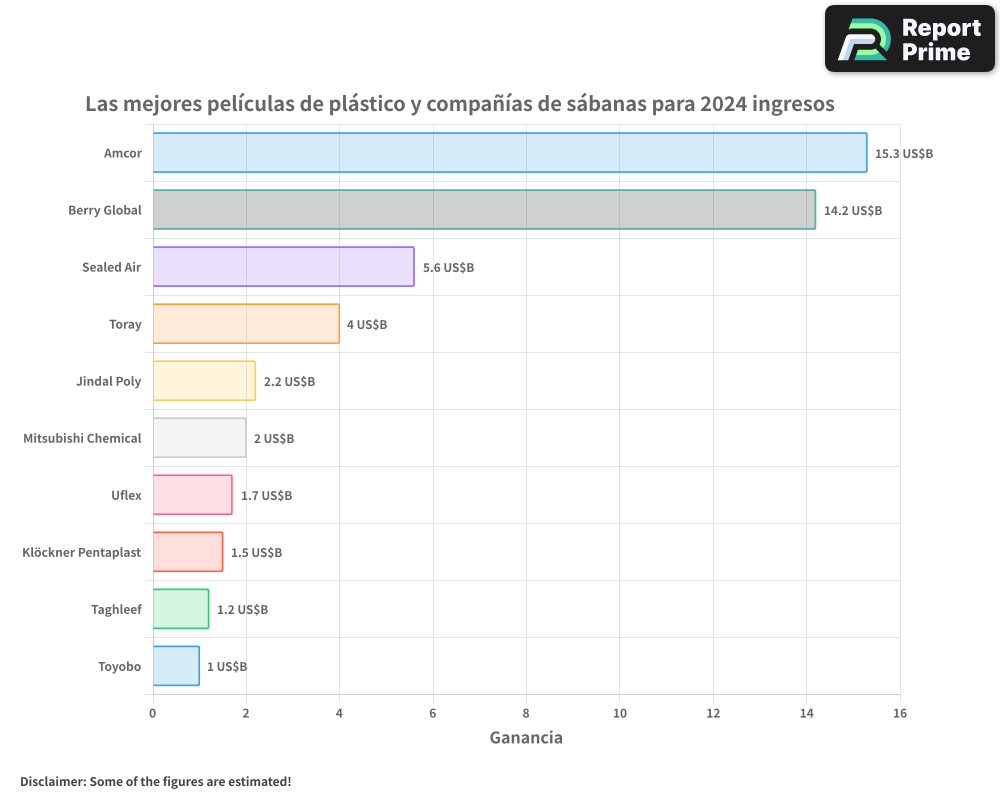Image resolution: width=1000 pixels, height=800 pixels.
Task: Click the Jindal Poly bar
Action: pos(203,381)
